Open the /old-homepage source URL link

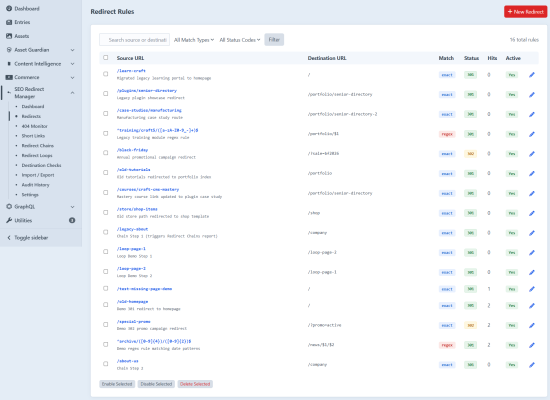point(132,301)
